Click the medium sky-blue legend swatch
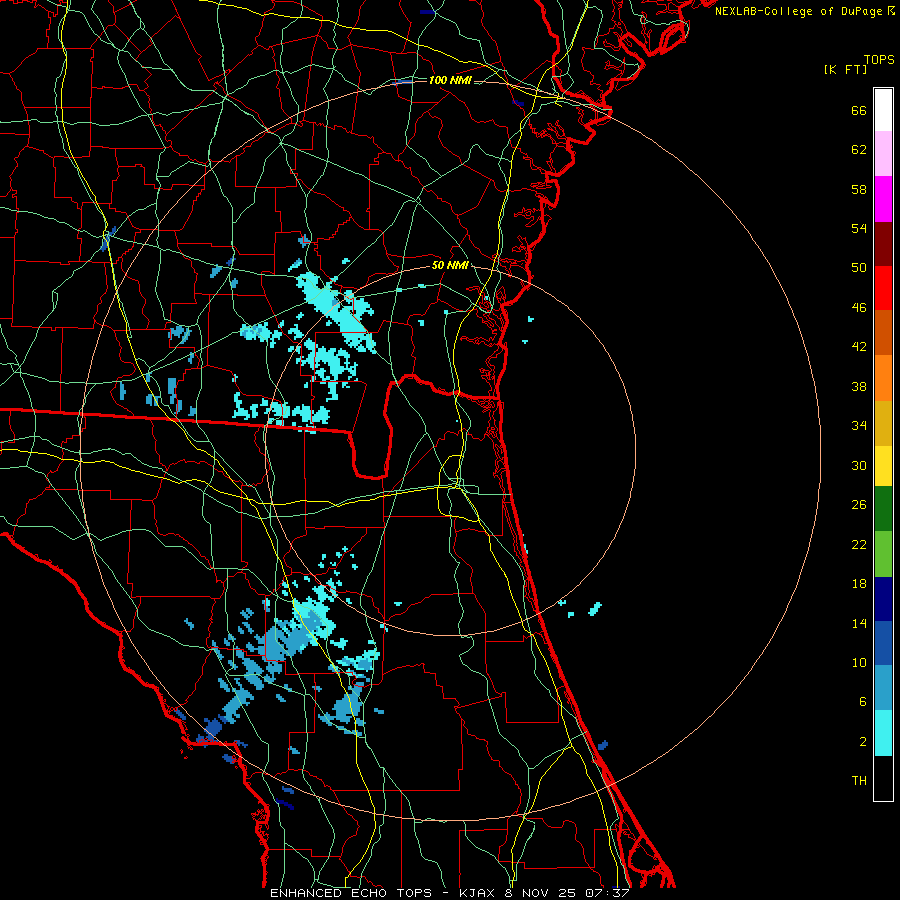Image resolution: width=900 pixels, height=900 pixels. click(883, 688)
